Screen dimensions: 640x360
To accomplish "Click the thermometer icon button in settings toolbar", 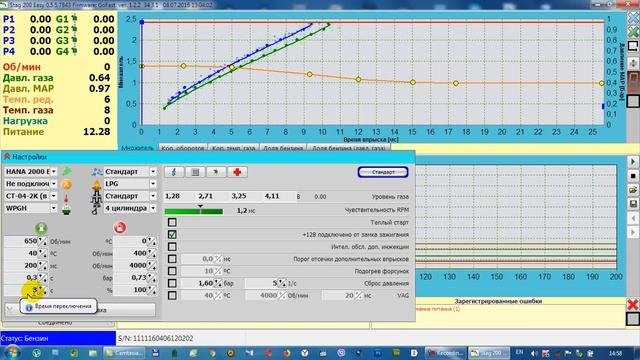I will [174, 172].
